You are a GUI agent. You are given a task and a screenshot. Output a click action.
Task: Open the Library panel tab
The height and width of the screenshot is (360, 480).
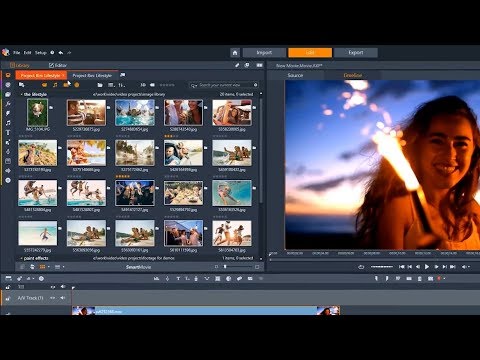(x=20, y=65)
